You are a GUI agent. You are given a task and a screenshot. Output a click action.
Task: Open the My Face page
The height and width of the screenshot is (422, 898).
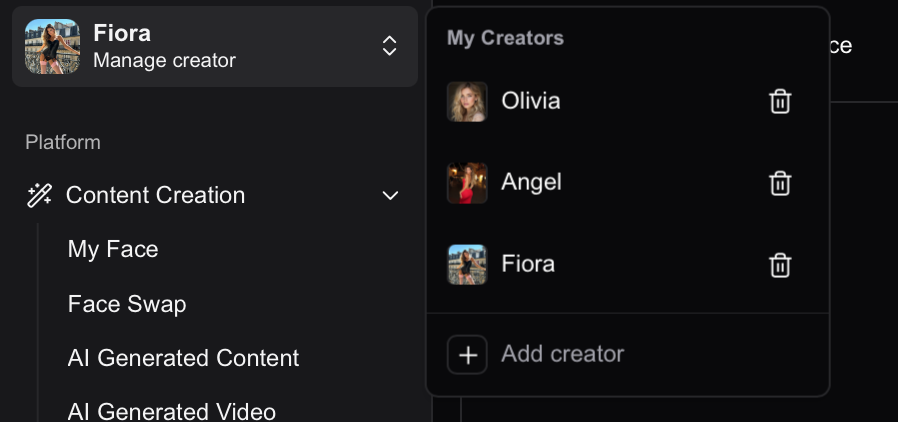[113, 249]
